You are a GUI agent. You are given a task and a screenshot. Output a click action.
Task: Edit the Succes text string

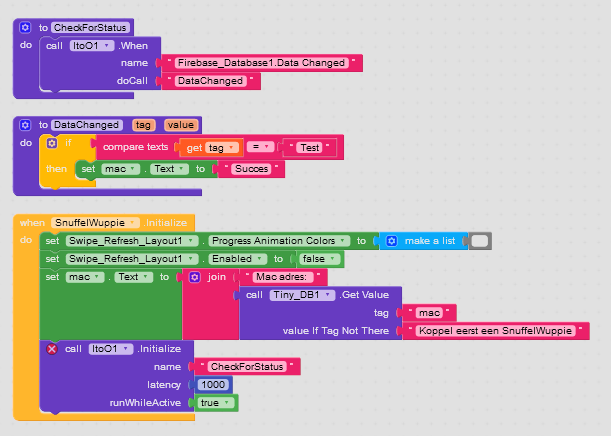pyautogui.click(x=251, y=169)
